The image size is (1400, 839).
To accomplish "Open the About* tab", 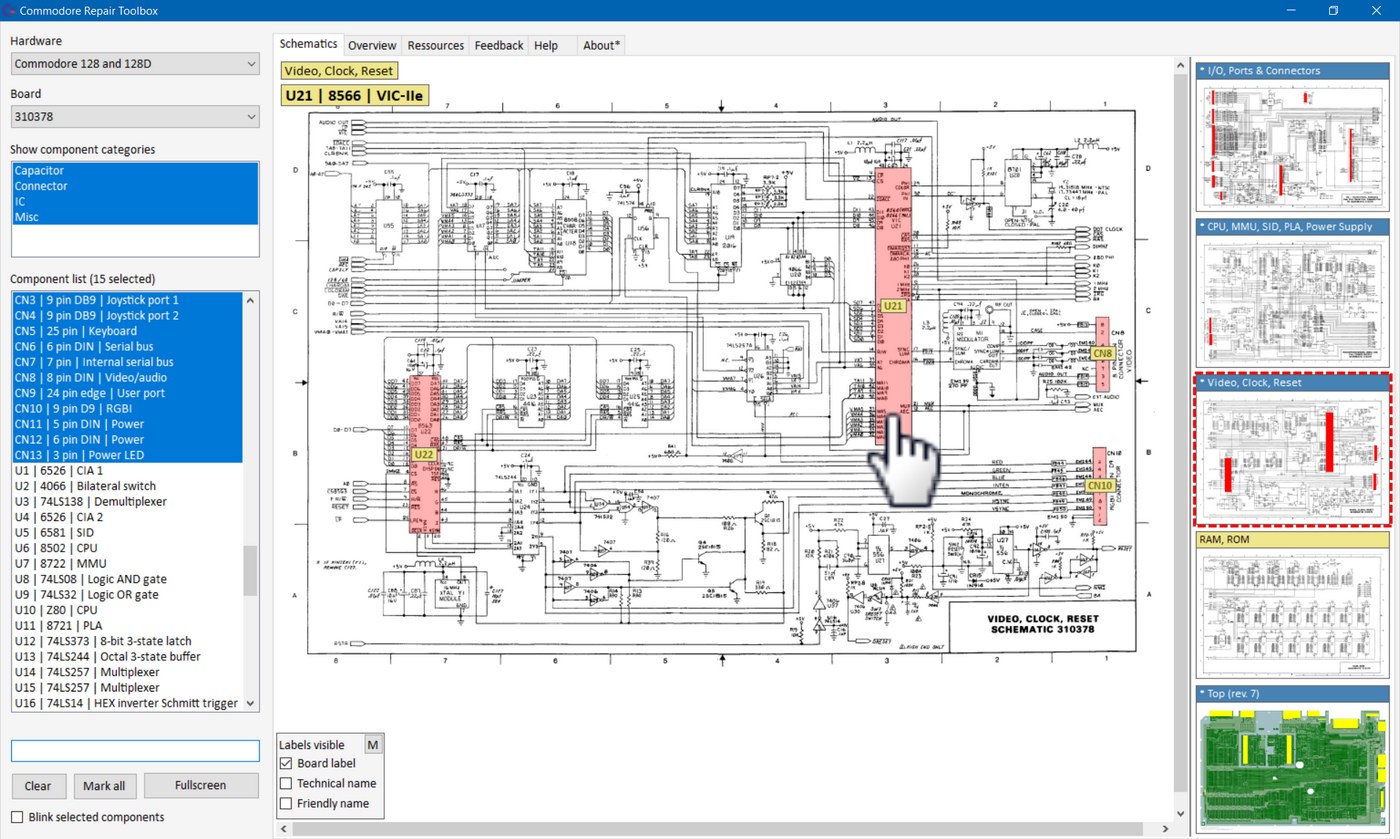I will (x=601, y=45).
